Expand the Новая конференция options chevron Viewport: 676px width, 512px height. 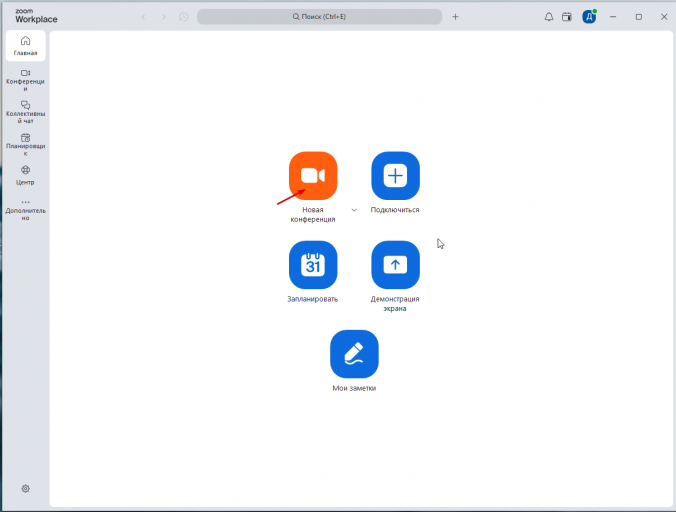(x=354, y=210)
